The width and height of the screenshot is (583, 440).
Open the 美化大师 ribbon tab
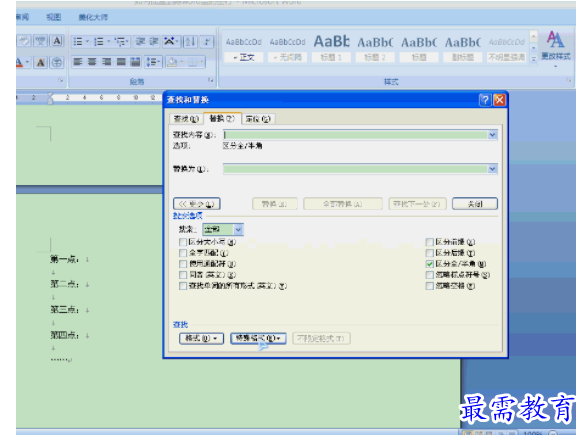tap(93, 17)
